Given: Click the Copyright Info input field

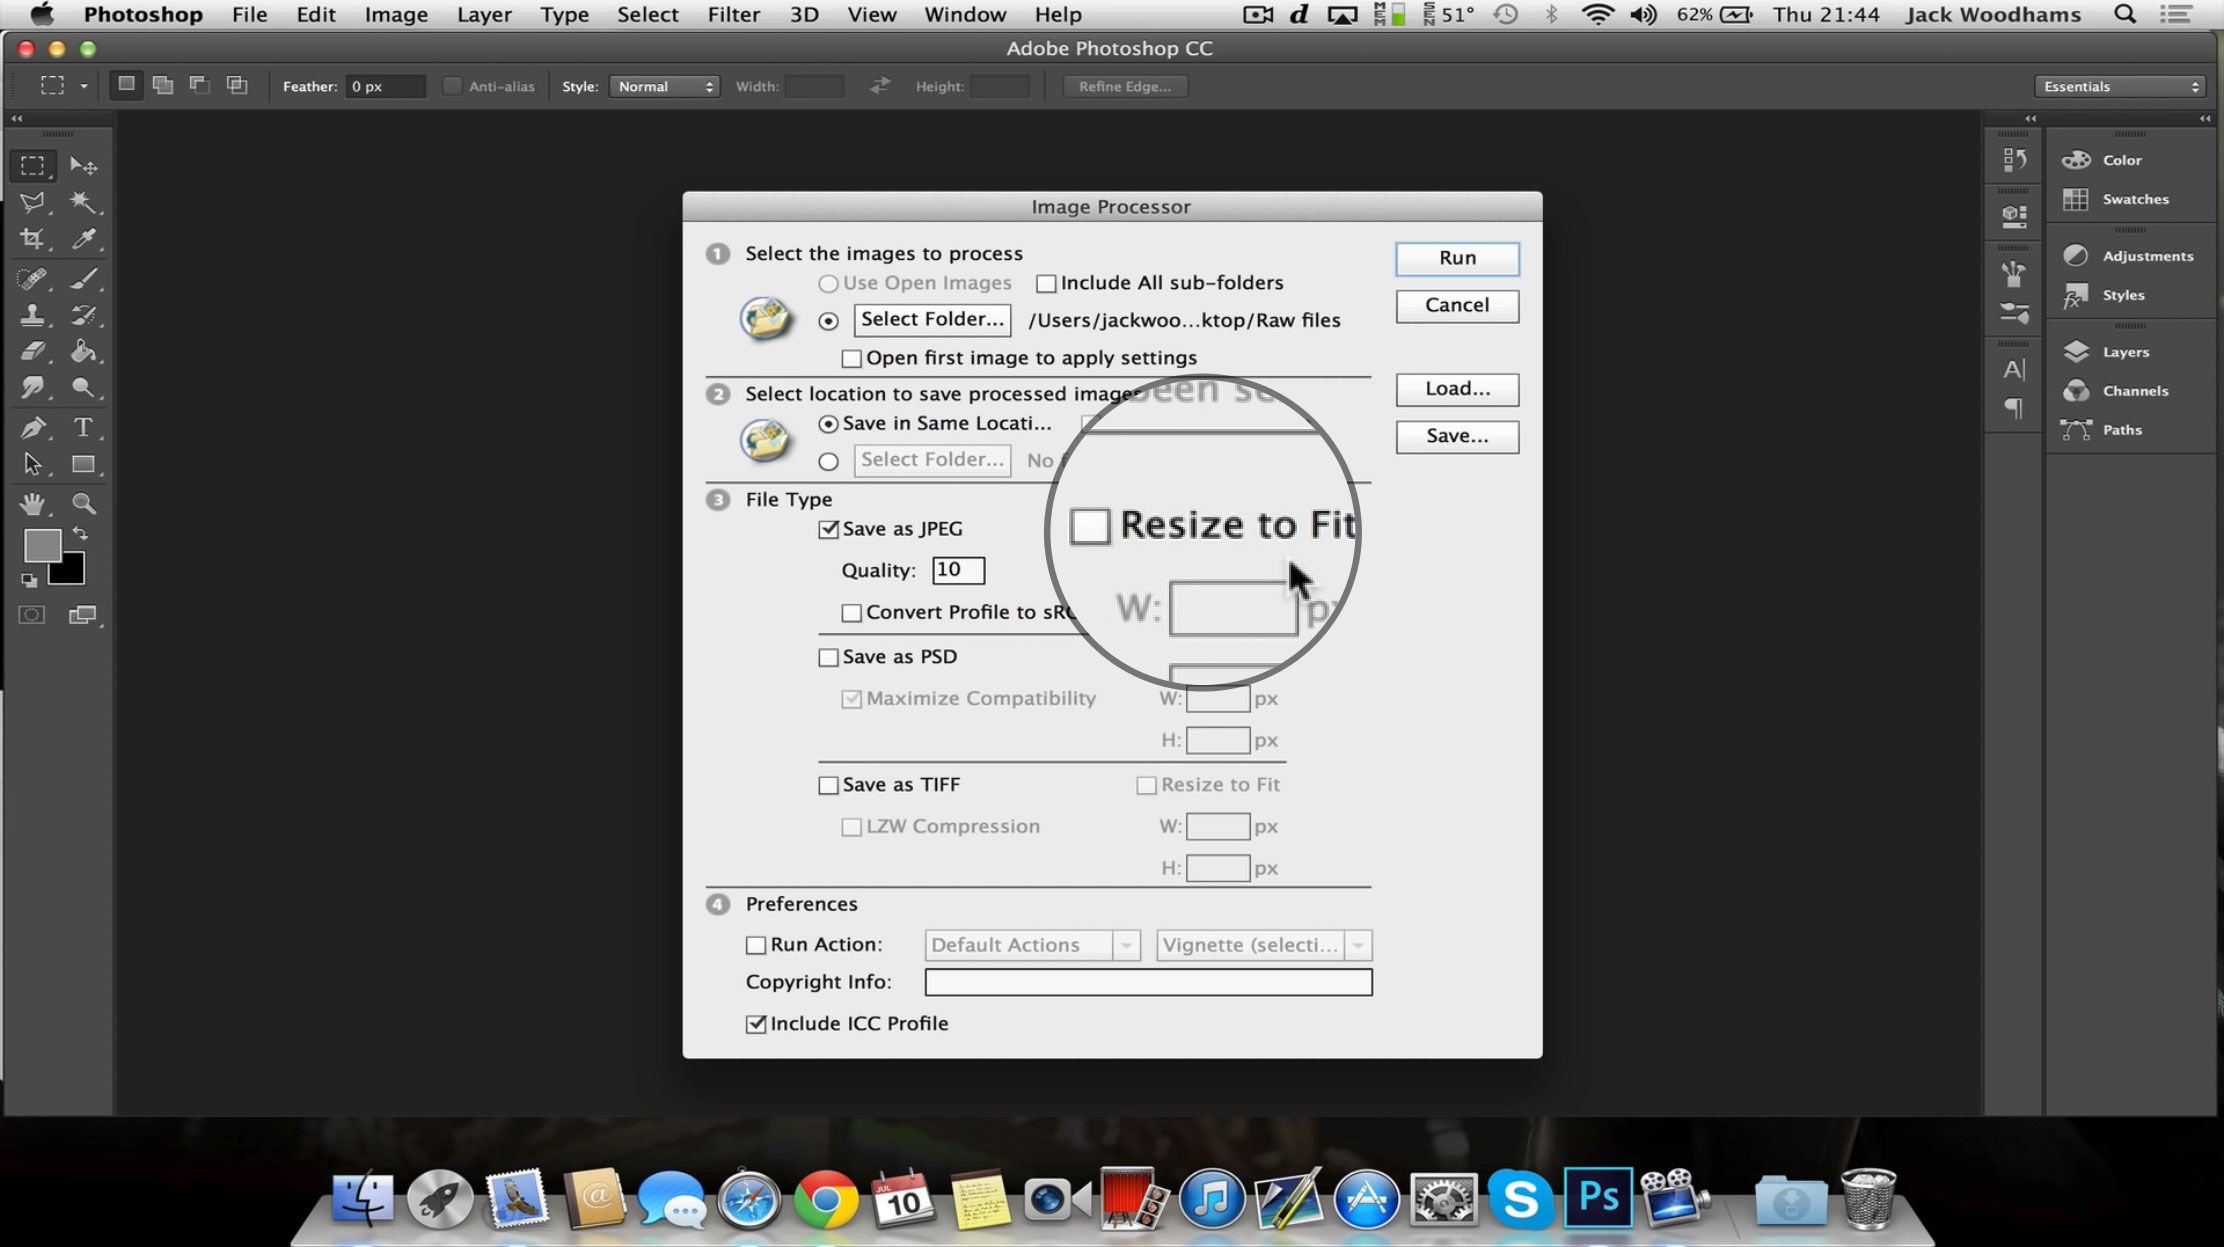Looking at the screenshot, I should pos(1147,981).
